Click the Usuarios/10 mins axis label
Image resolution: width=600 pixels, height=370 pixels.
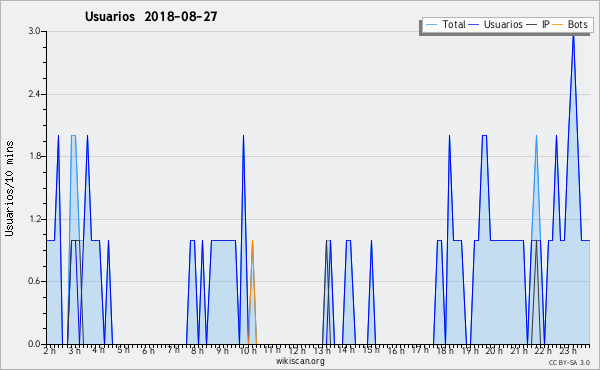[9, 188]
